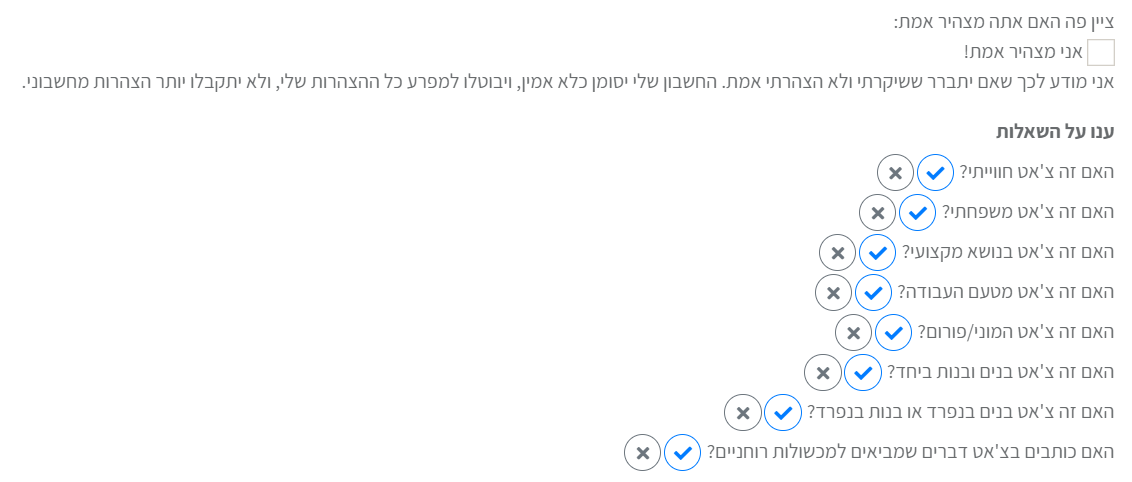Click X for 'צ'אט חווייתי' question
The width and height of the screenshot is (1132, 482).
tap(895, 173)
